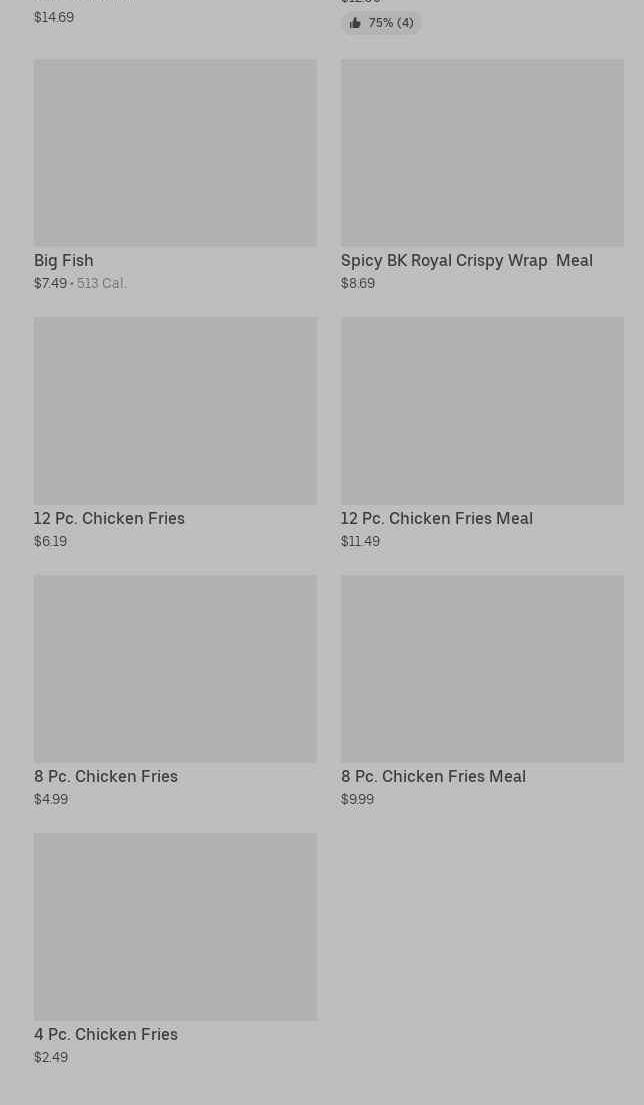
Task: Click the 12 Pc. Chicken Fries Meal name
Action: pyautogui.click(x=436, y=518)
